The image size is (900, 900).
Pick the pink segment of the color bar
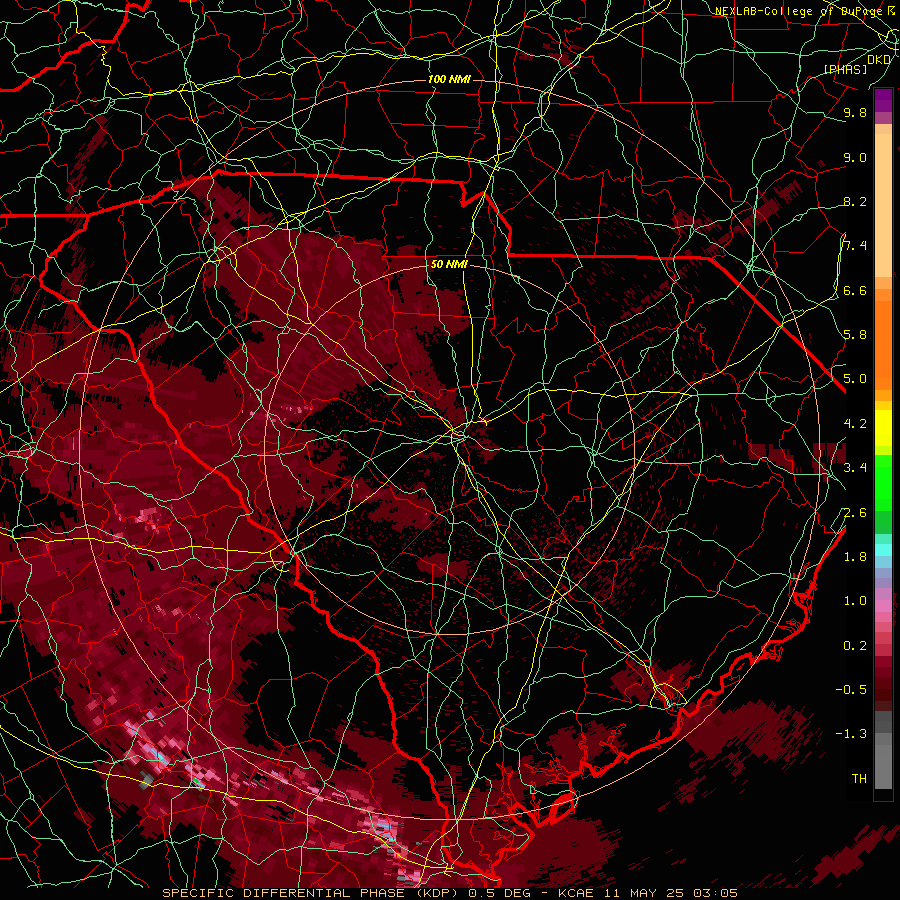coord(883,605)
